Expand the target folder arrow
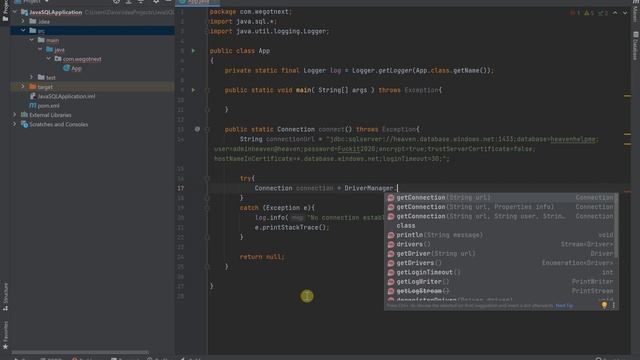The height and width of the screenshot is (360, 640). [23, 87]
